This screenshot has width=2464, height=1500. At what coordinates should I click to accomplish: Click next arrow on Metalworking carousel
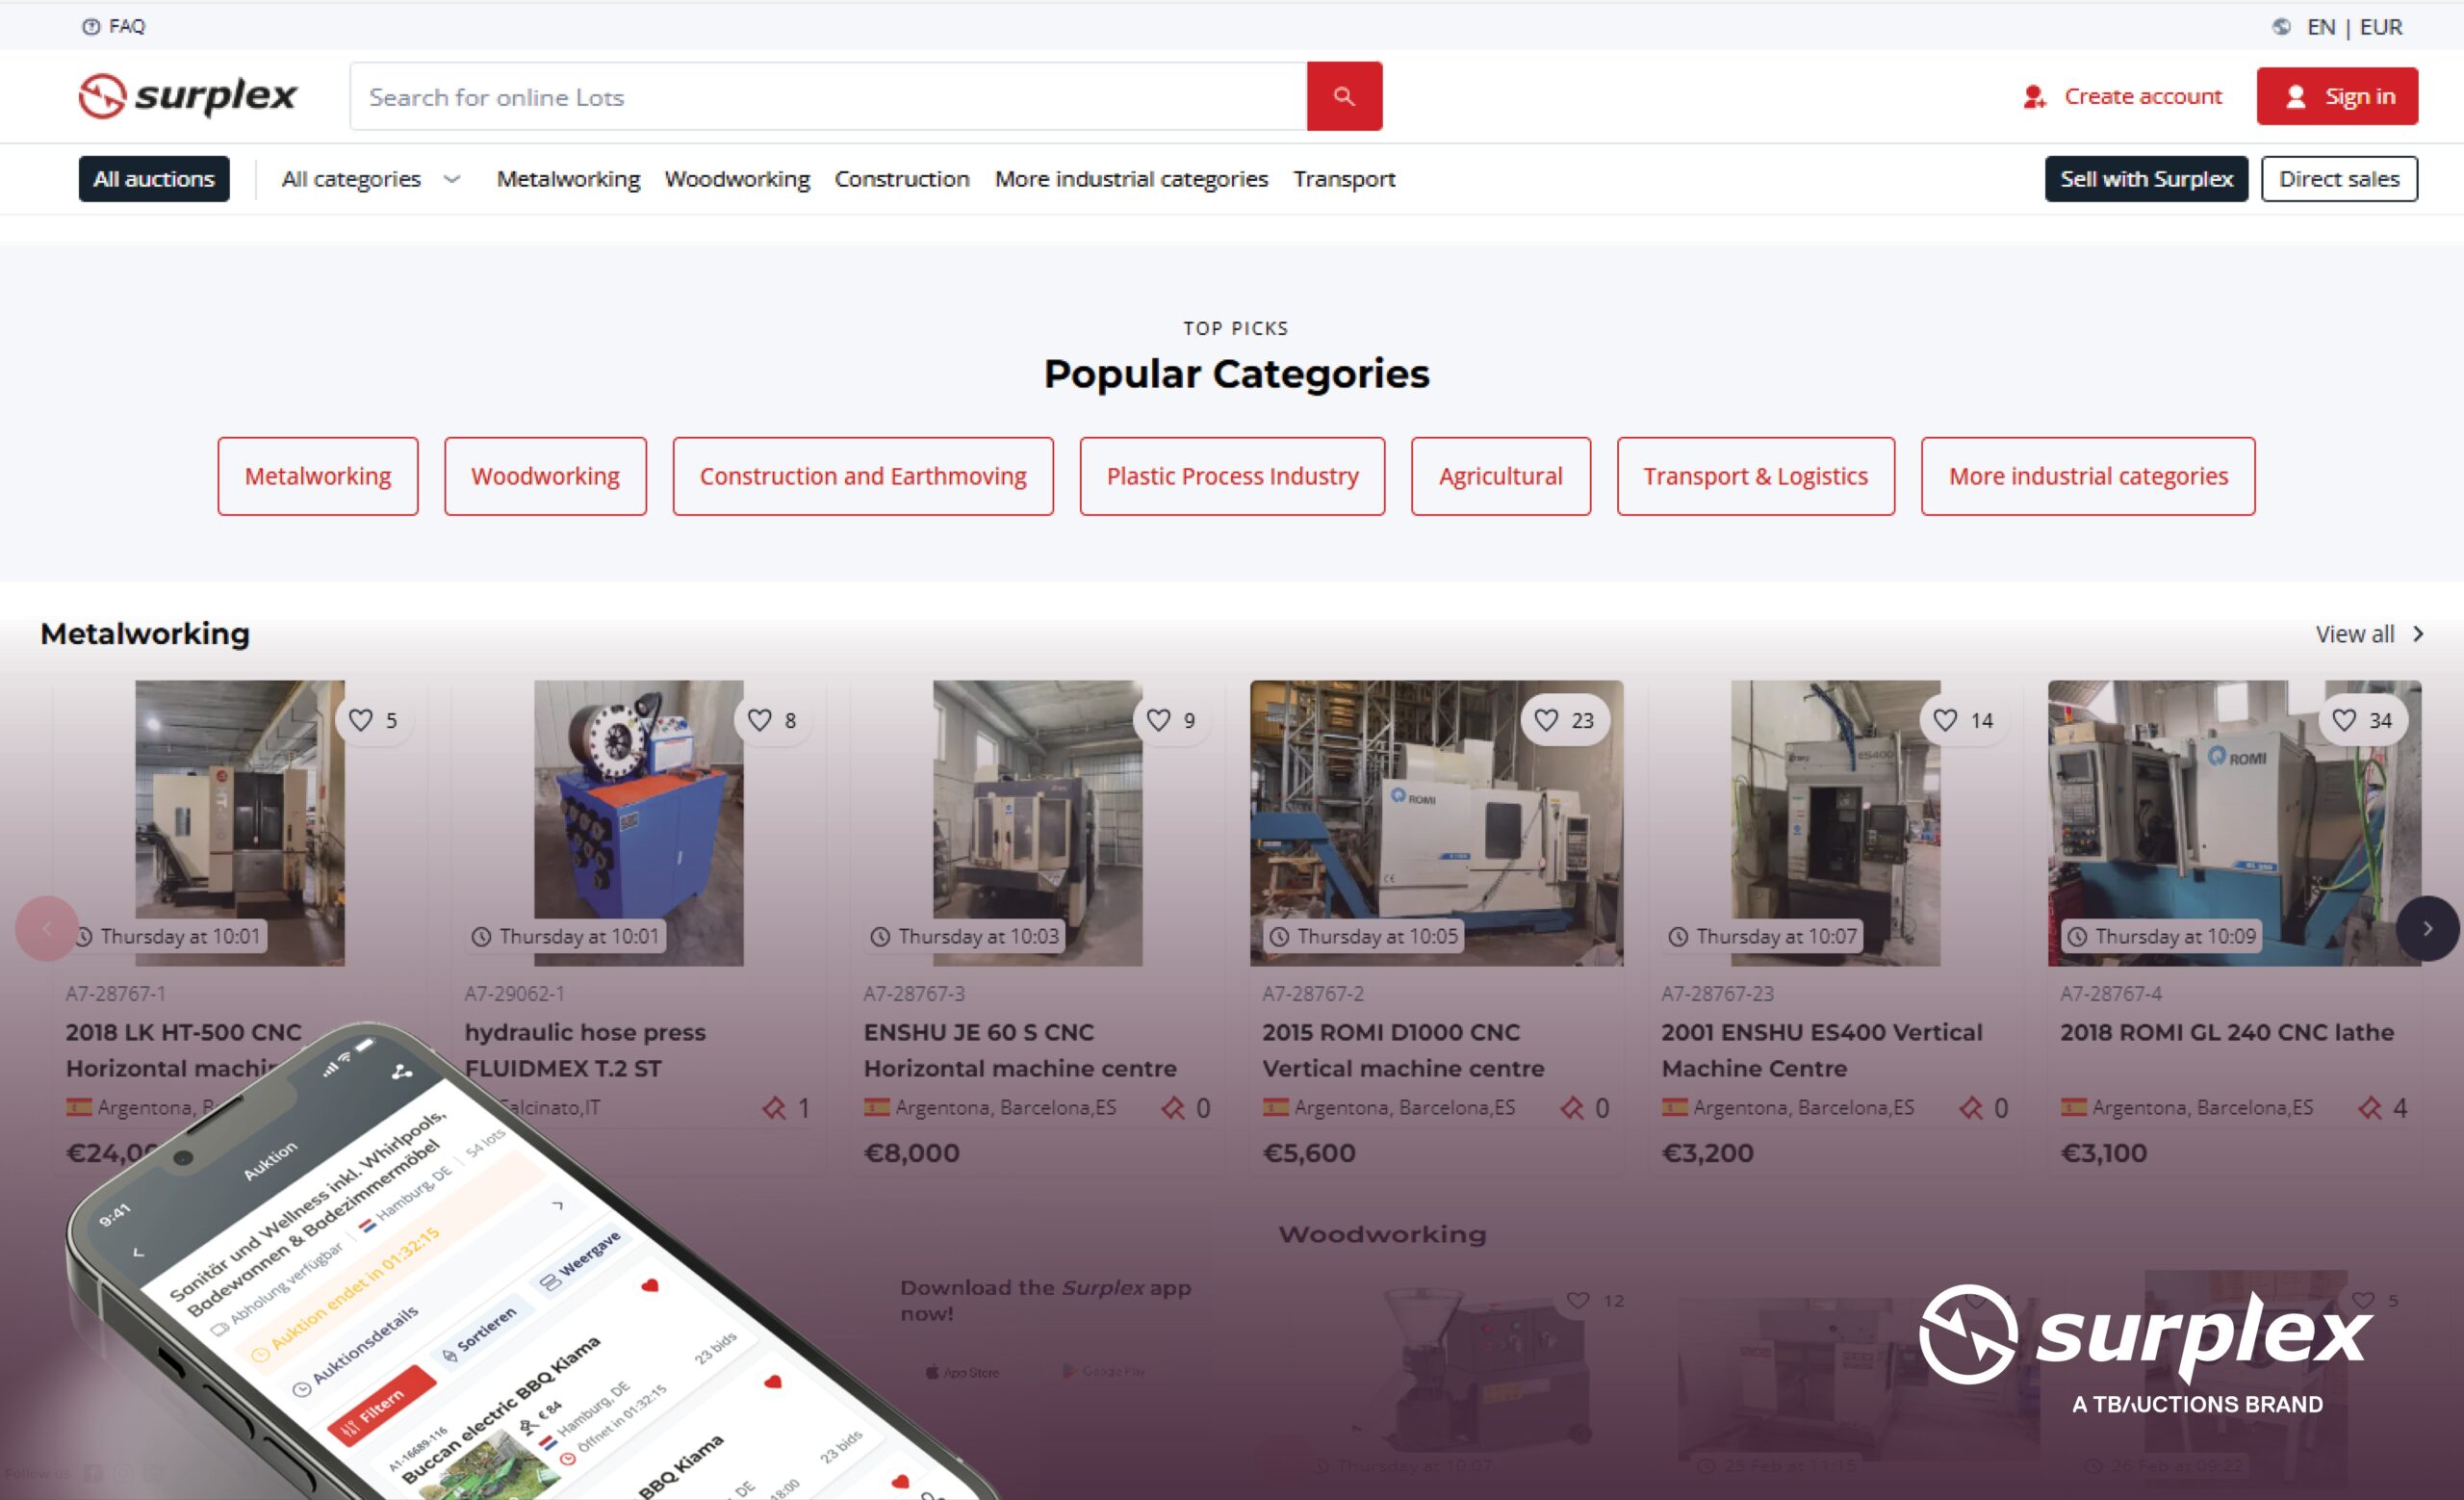pyautogui.click(x=2427, y=929)
